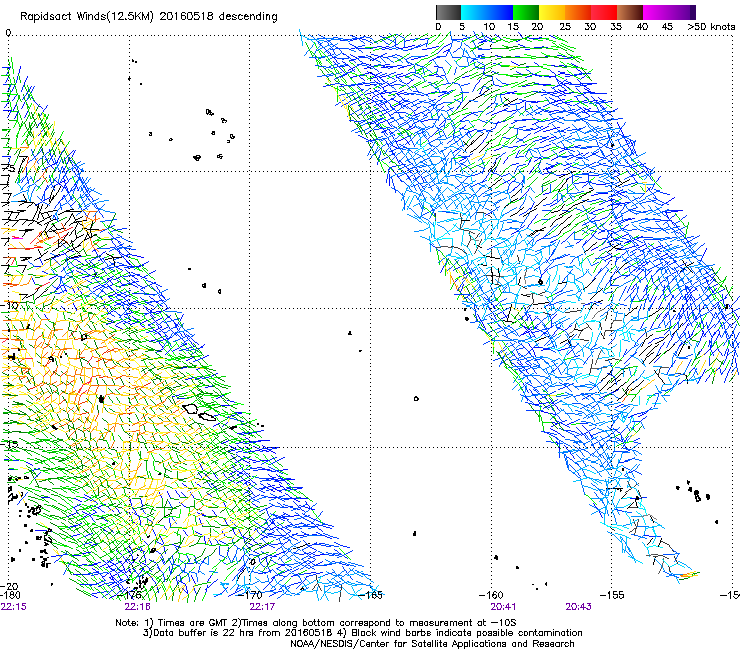Click the word "descending" in the title

pos(248,17)
